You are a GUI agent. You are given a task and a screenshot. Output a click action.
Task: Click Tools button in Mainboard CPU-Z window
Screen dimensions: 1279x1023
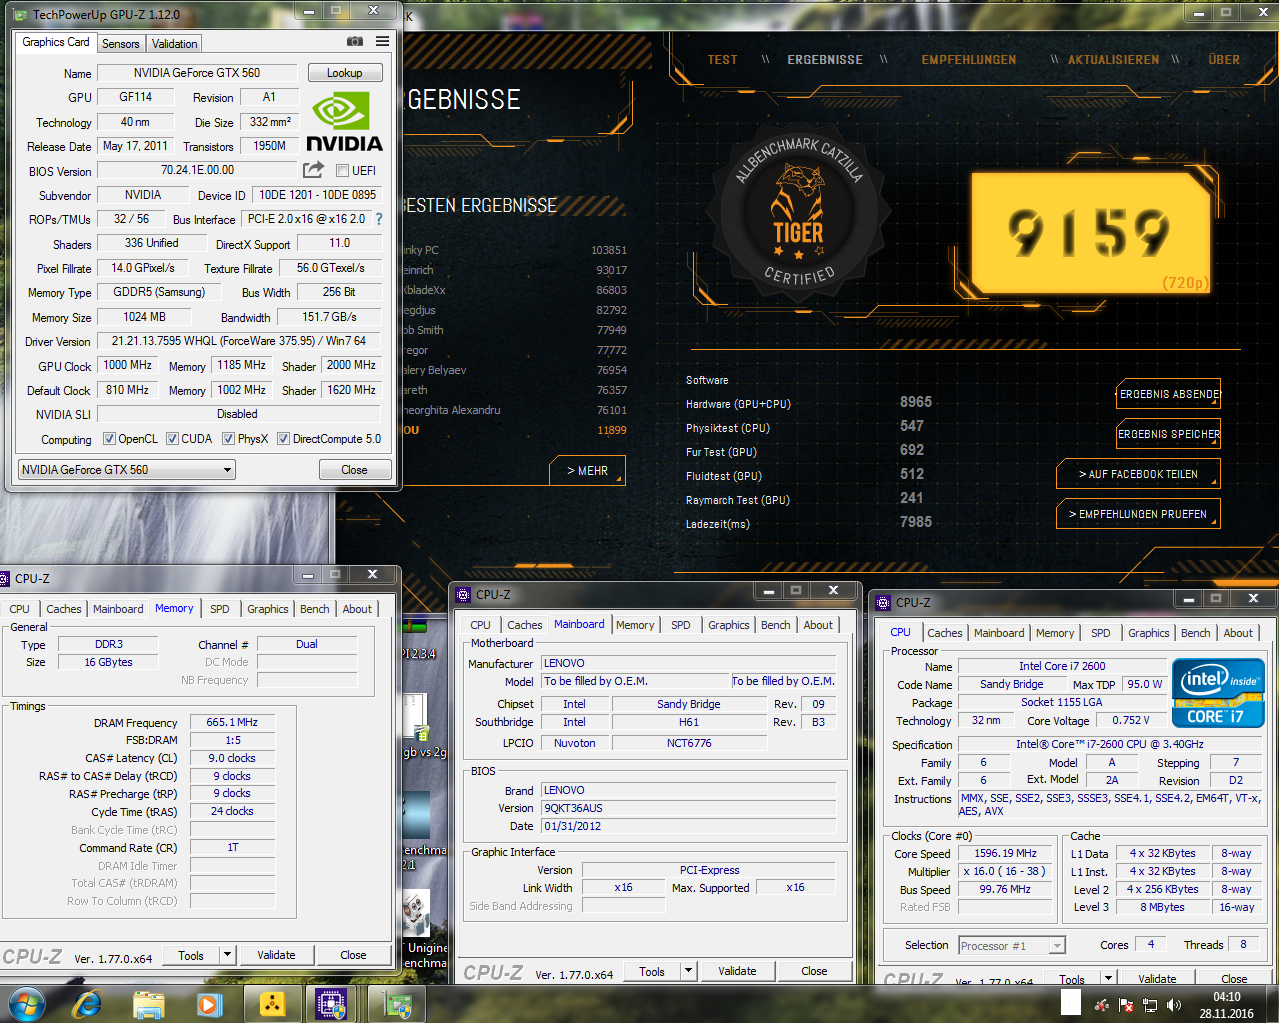coord(652,971)
